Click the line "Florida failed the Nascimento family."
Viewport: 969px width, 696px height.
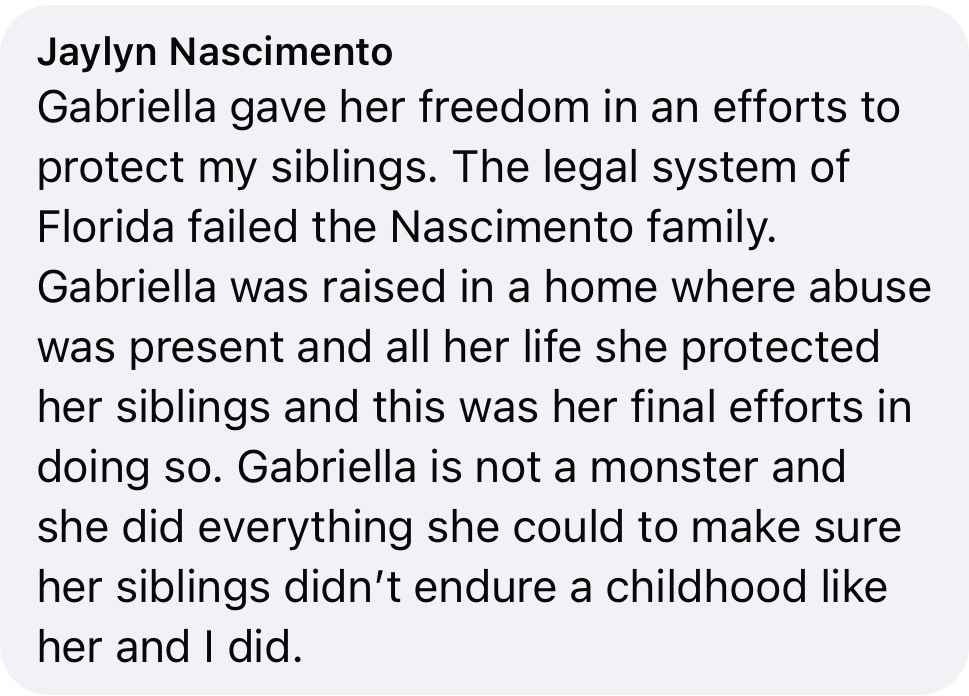tap(407, 228)
